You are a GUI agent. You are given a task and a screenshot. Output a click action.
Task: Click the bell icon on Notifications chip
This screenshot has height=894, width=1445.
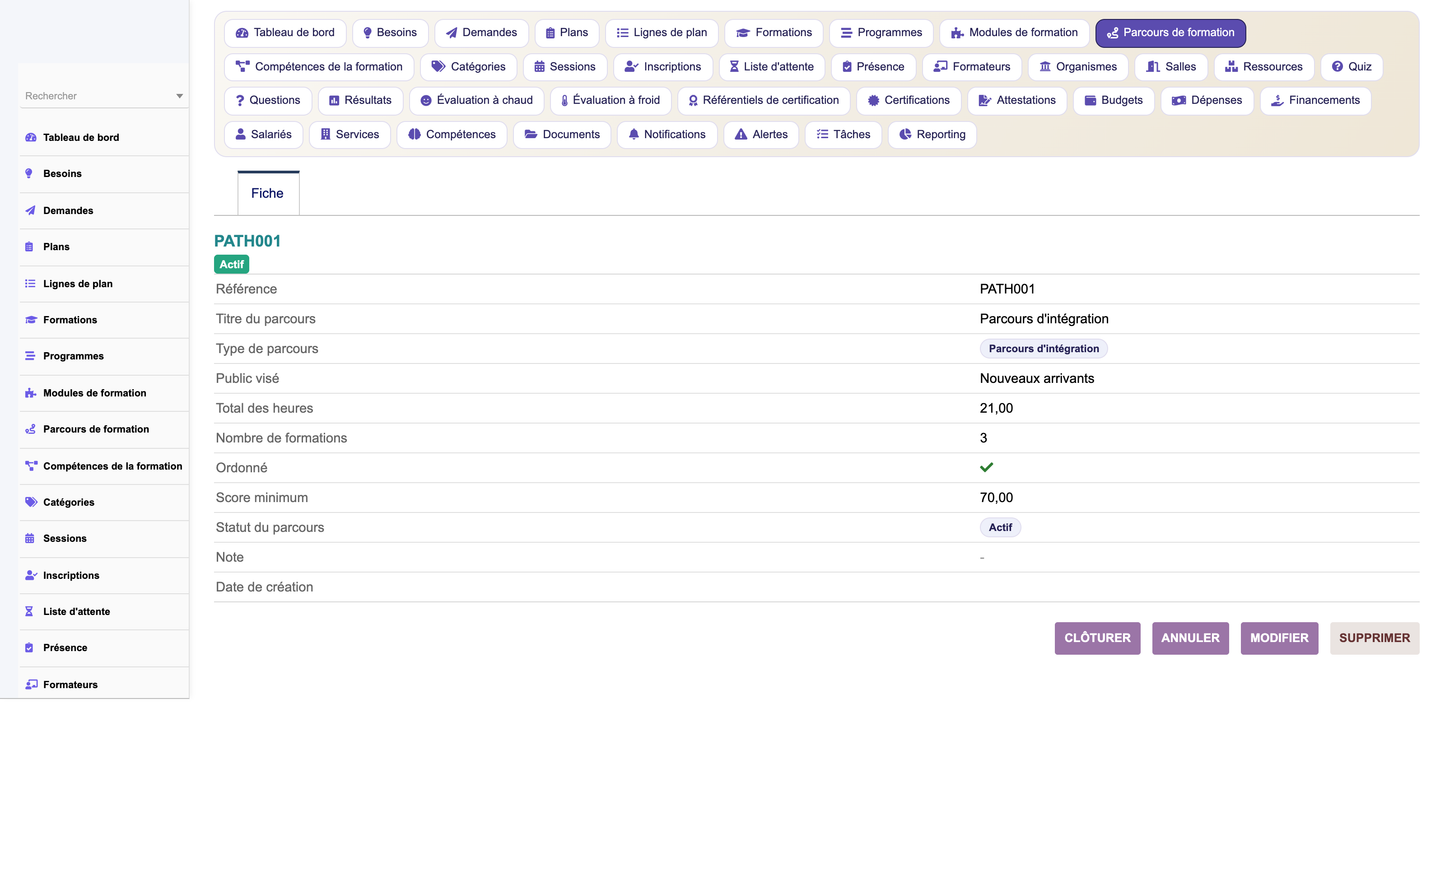[x=633, y=134]
